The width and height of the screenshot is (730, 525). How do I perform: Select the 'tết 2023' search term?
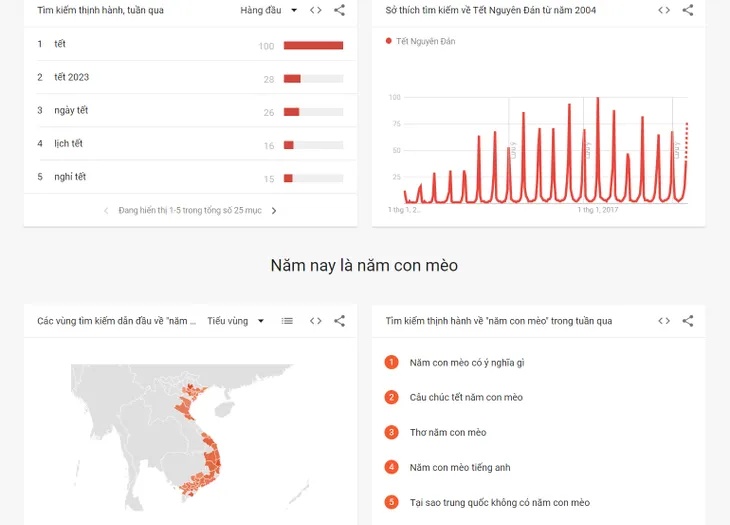[x=71, y=77]
